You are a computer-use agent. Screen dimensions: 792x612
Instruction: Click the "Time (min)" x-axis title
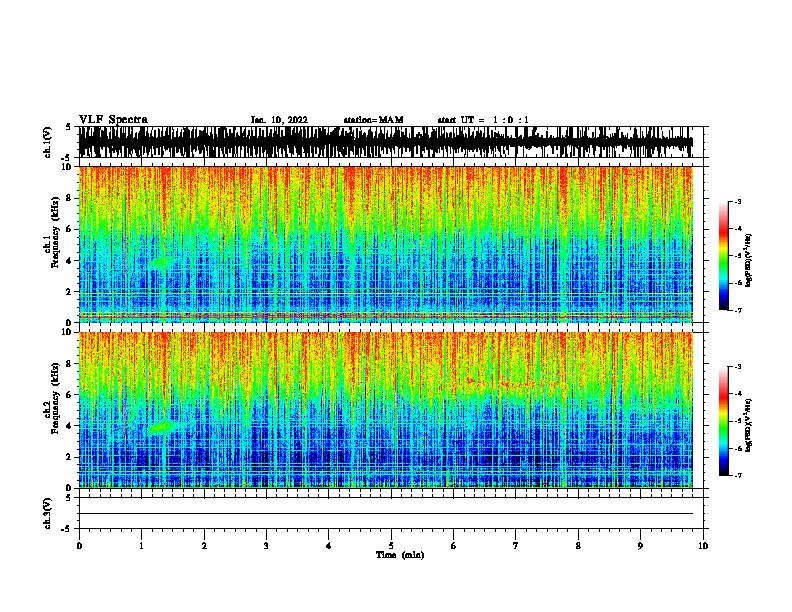click(400, 555)
